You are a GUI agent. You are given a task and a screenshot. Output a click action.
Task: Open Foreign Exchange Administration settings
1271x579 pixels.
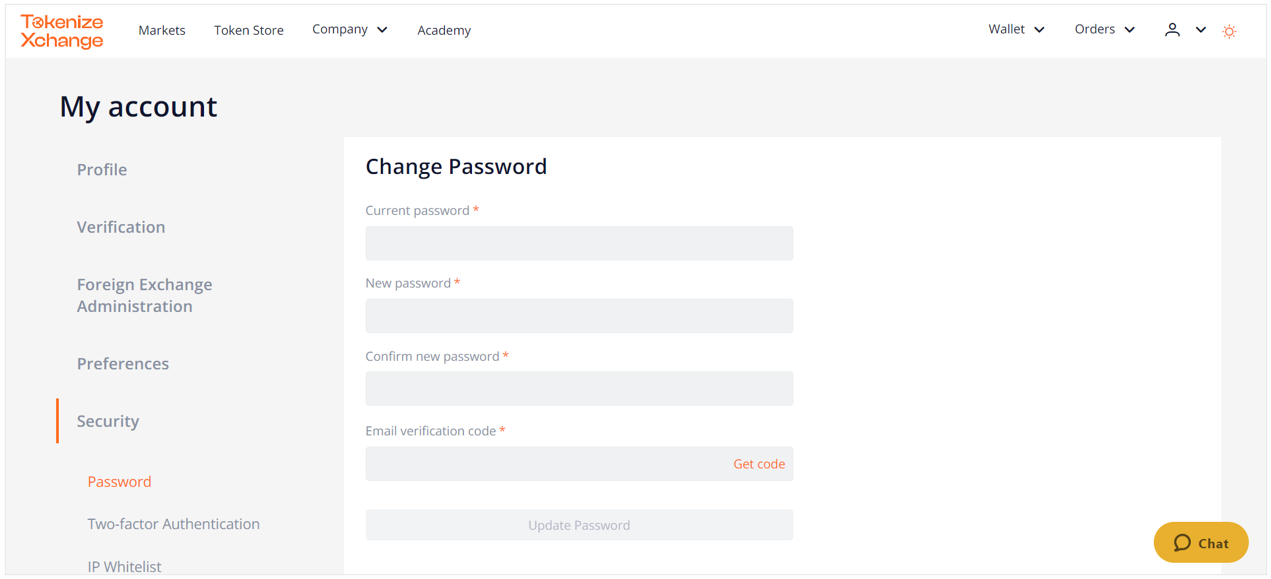tap(145, 295)
